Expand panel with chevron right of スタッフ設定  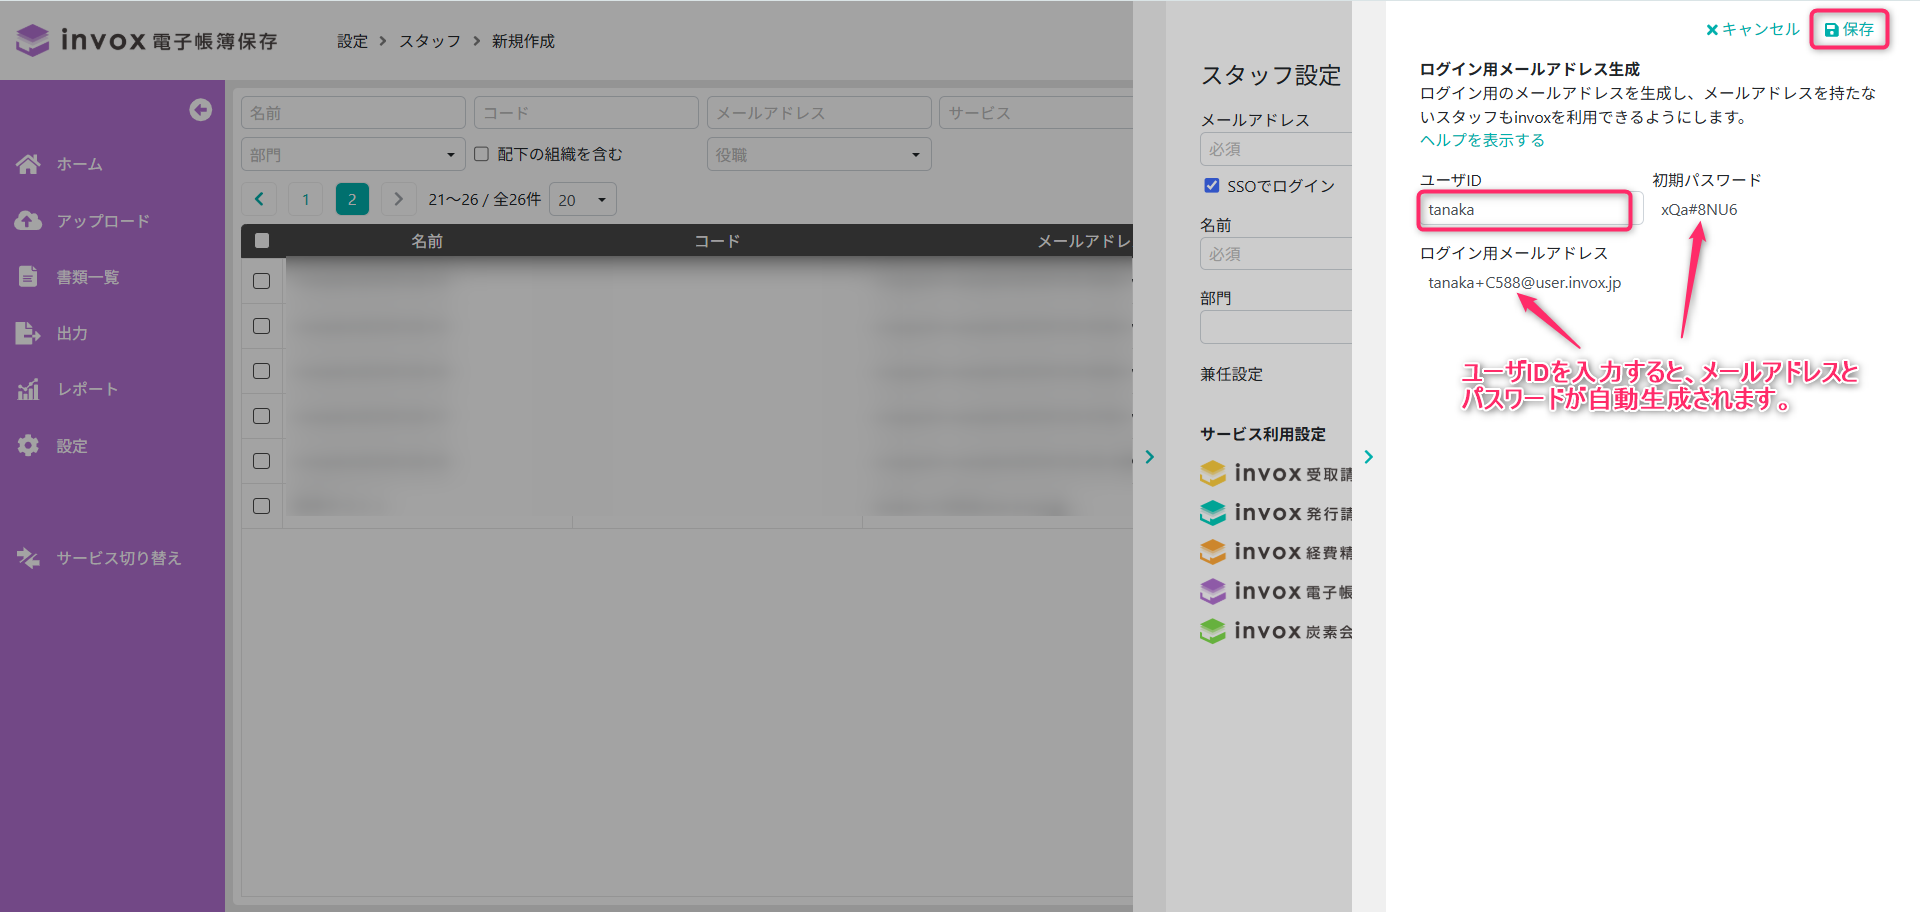coord(1369,457)
